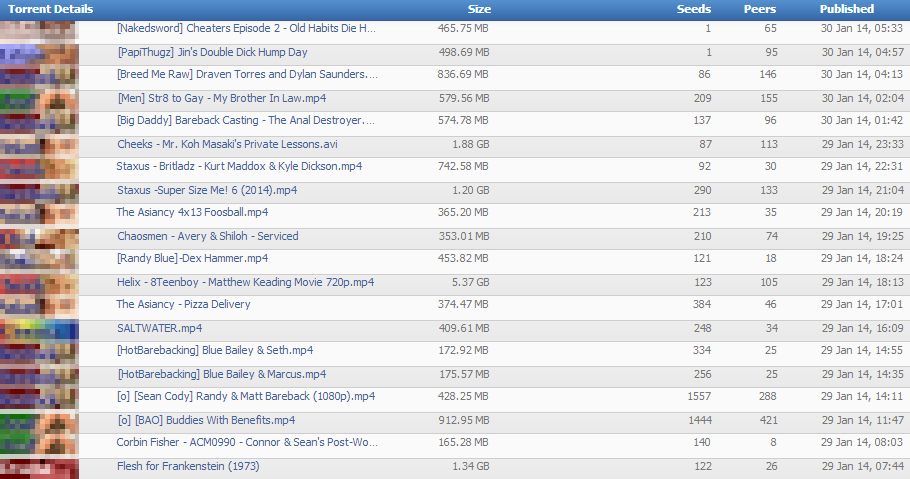Open Chaosmen - Avery & Shiloh torrent
The image size is (910, 479).
point(208,236)
